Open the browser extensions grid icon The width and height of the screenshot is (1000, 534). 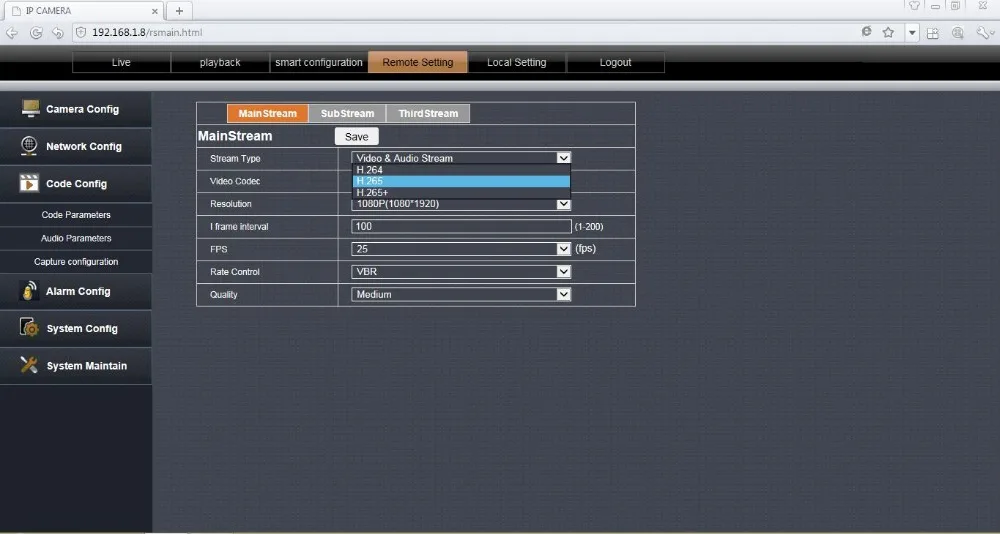[x=933, y=33]
